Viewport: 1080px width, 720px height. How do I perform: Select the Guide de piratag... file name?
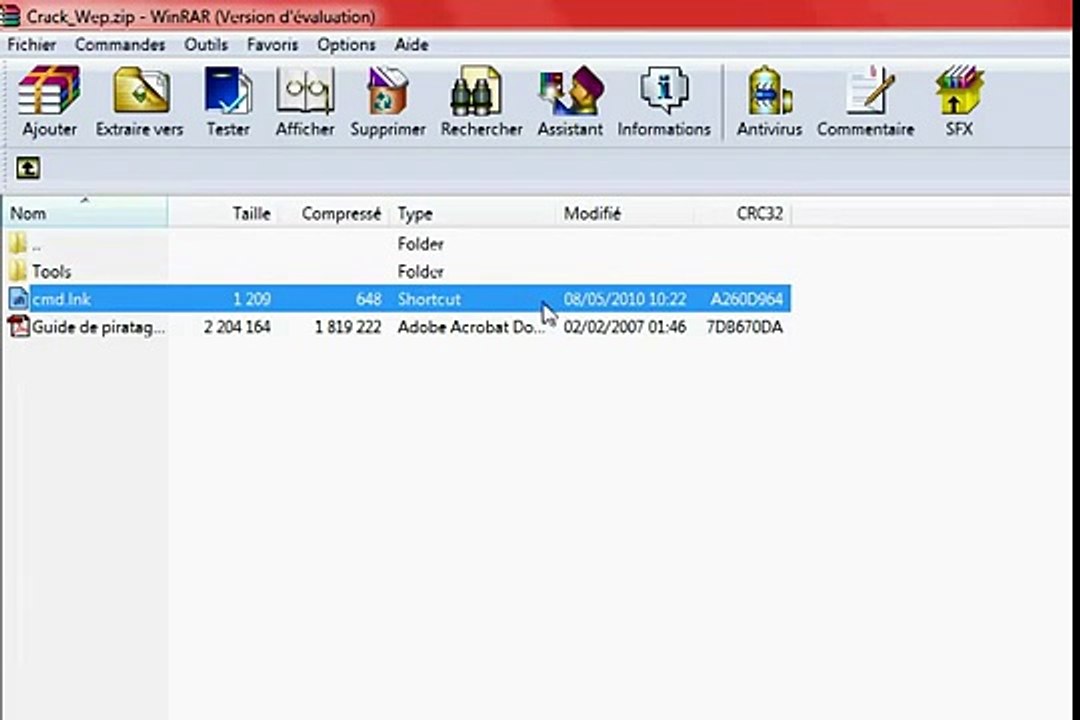tap(98, 327)
